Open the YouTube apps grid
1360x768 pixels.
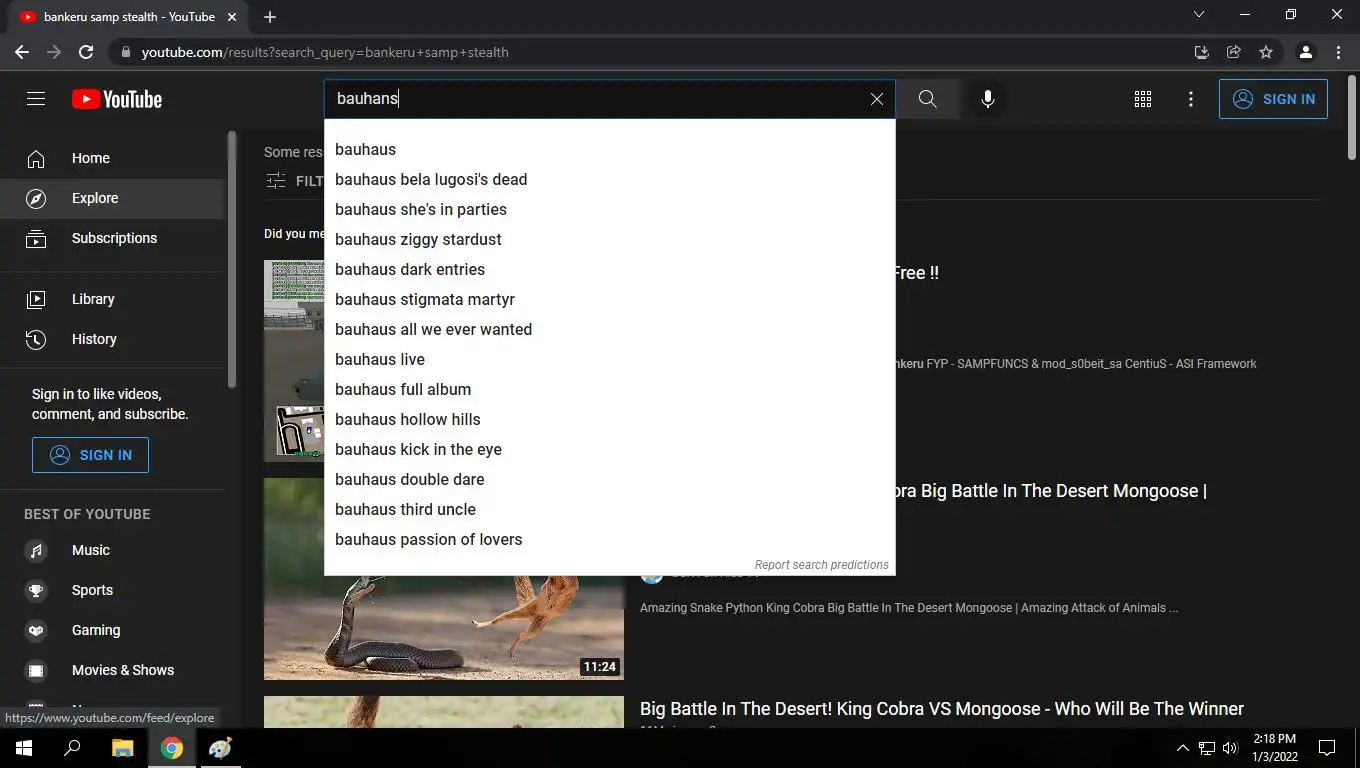pos(1143,99)
